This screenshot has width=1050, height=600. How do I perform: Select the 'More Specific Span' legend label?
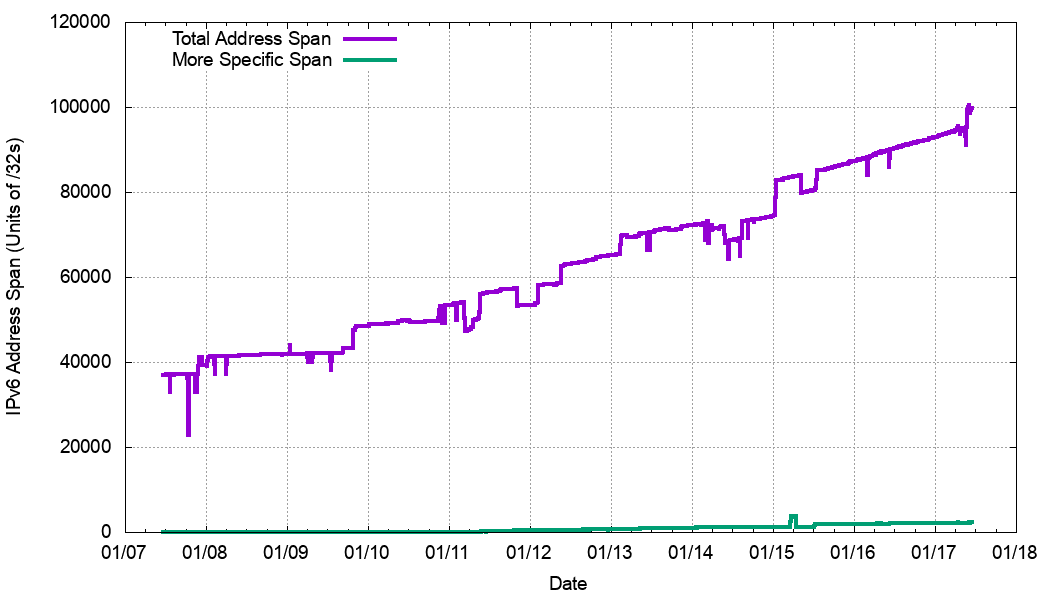coord(251,60)
